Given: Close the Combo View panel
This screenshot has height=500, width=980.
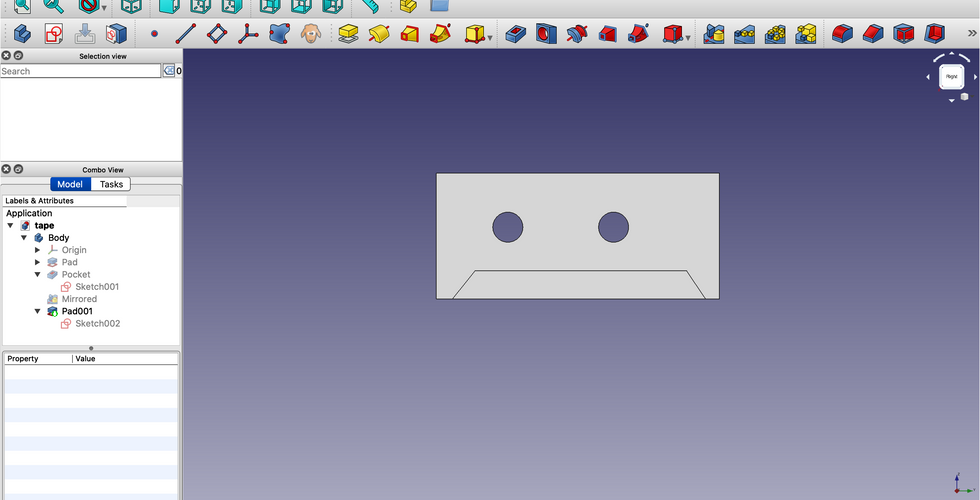Looking at the screenshot, I should click(6, 169).
